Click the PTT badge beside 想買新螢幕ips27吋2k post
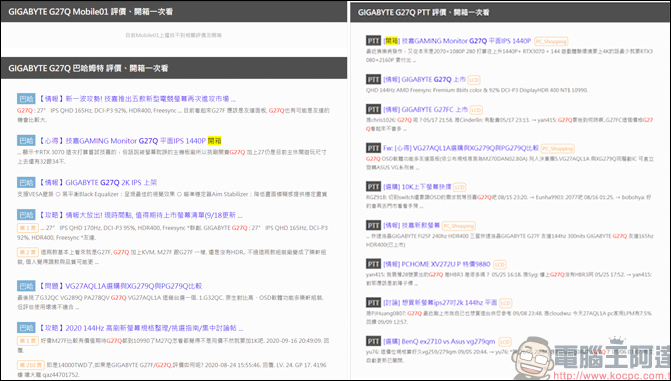 tap(373, 303)
